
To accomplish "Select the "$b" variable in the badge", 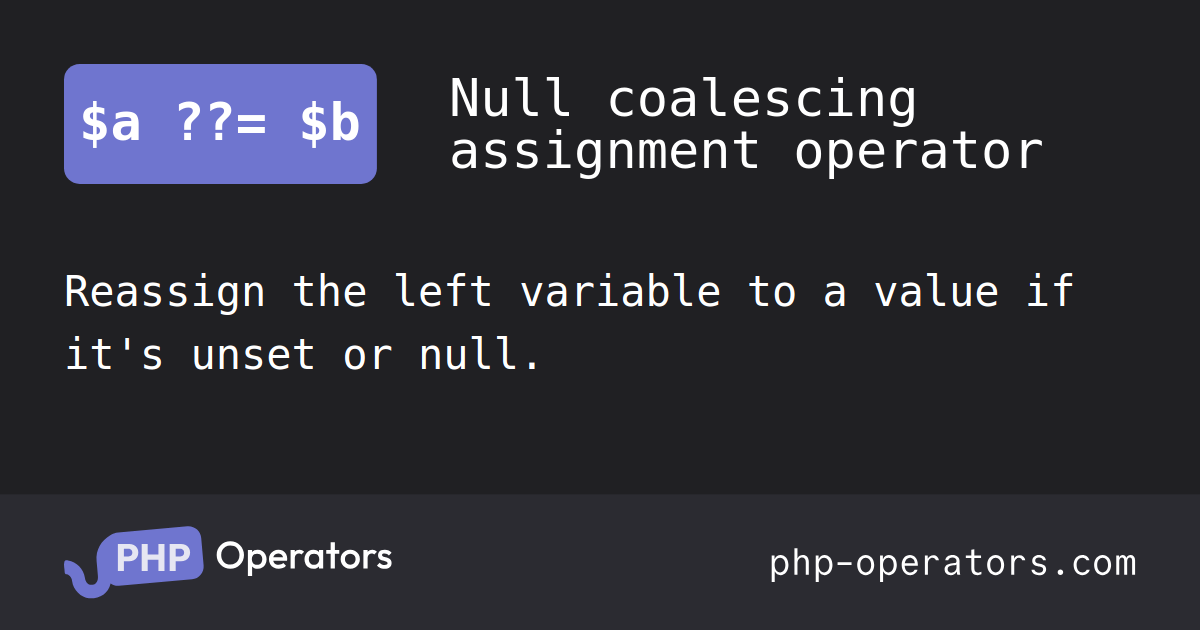I will point(330,125).
